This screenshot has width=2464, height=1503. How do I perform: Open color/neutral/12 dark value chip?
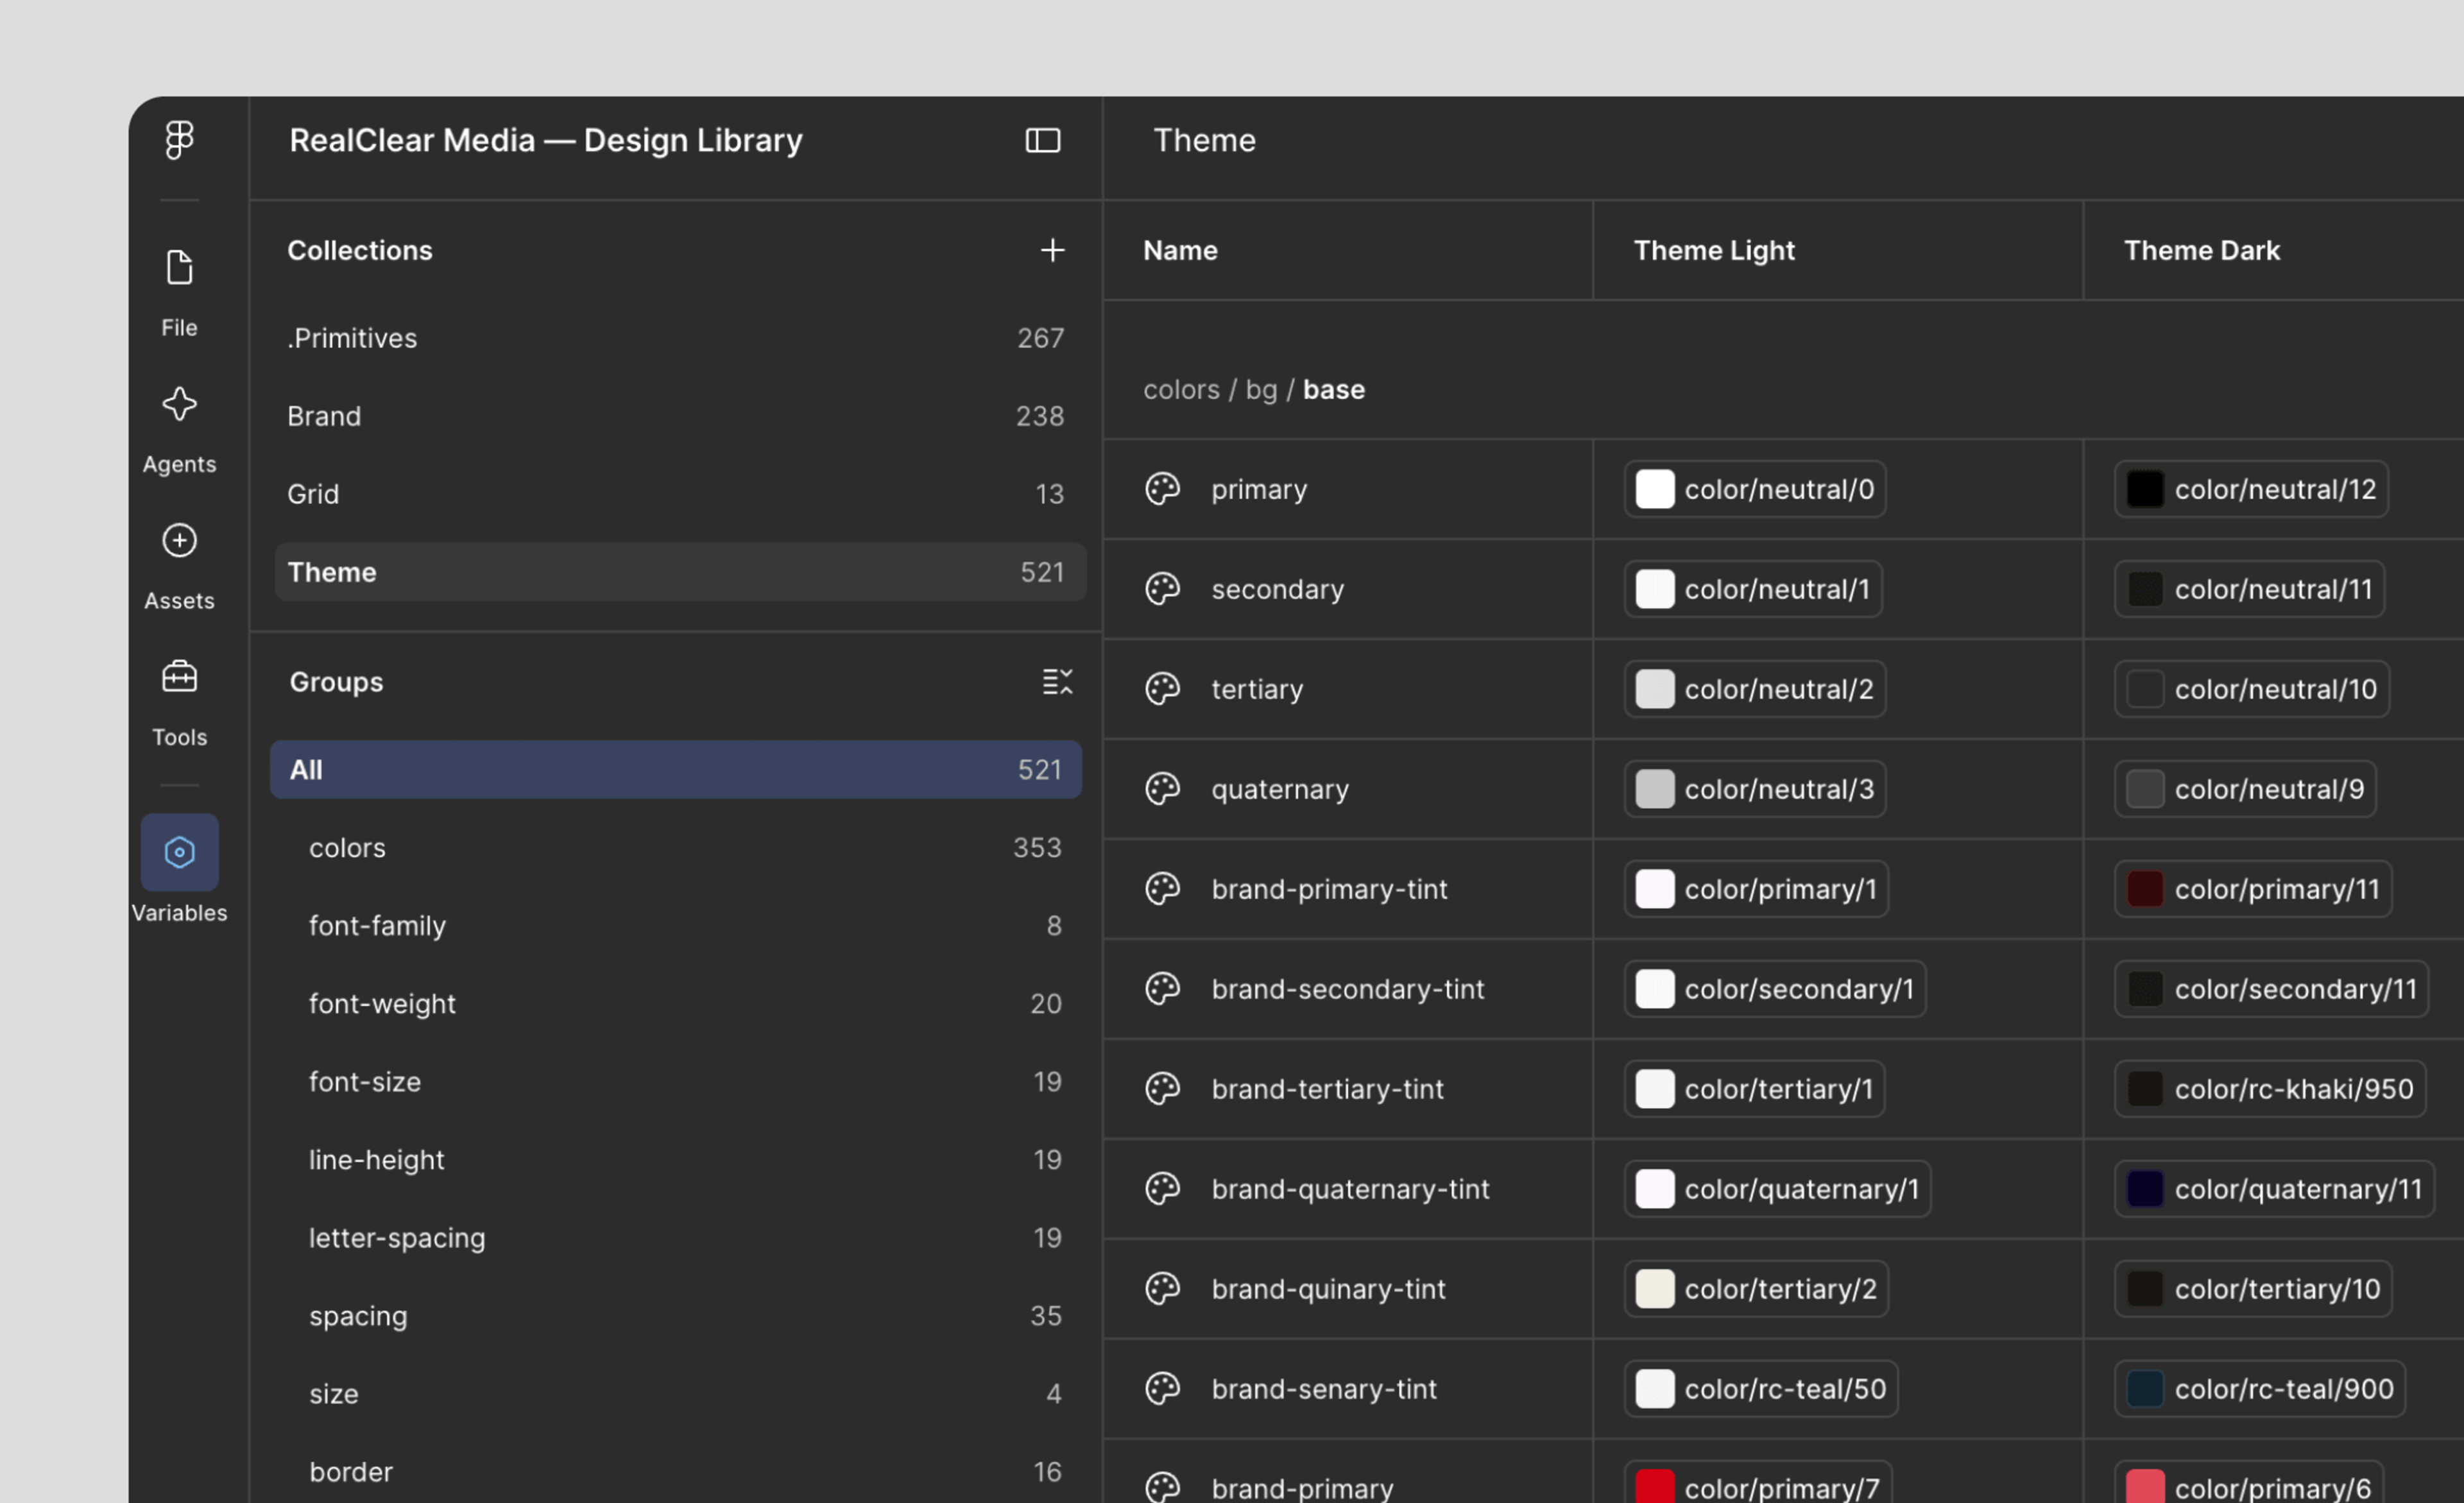click(x=2251, y=489)
